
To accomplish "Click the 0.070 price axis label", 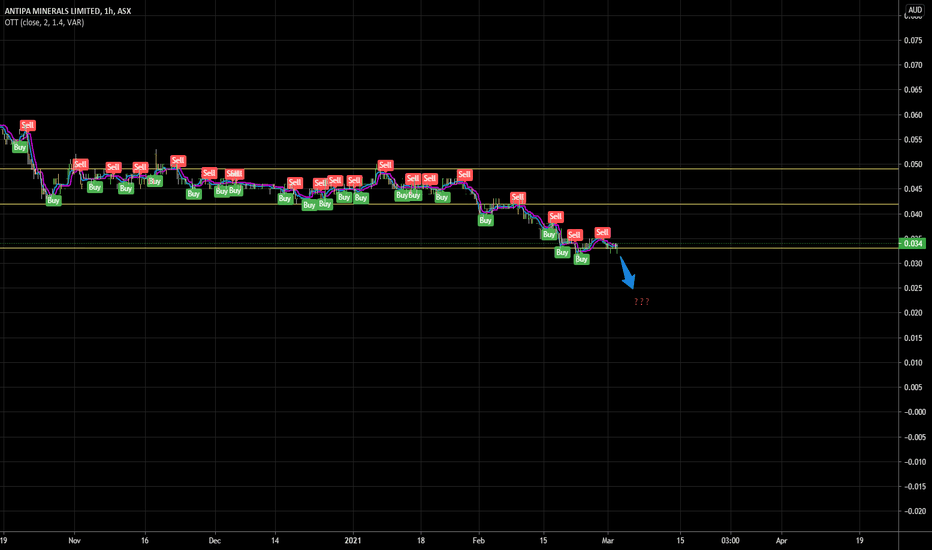I will [x=913, y=65].
